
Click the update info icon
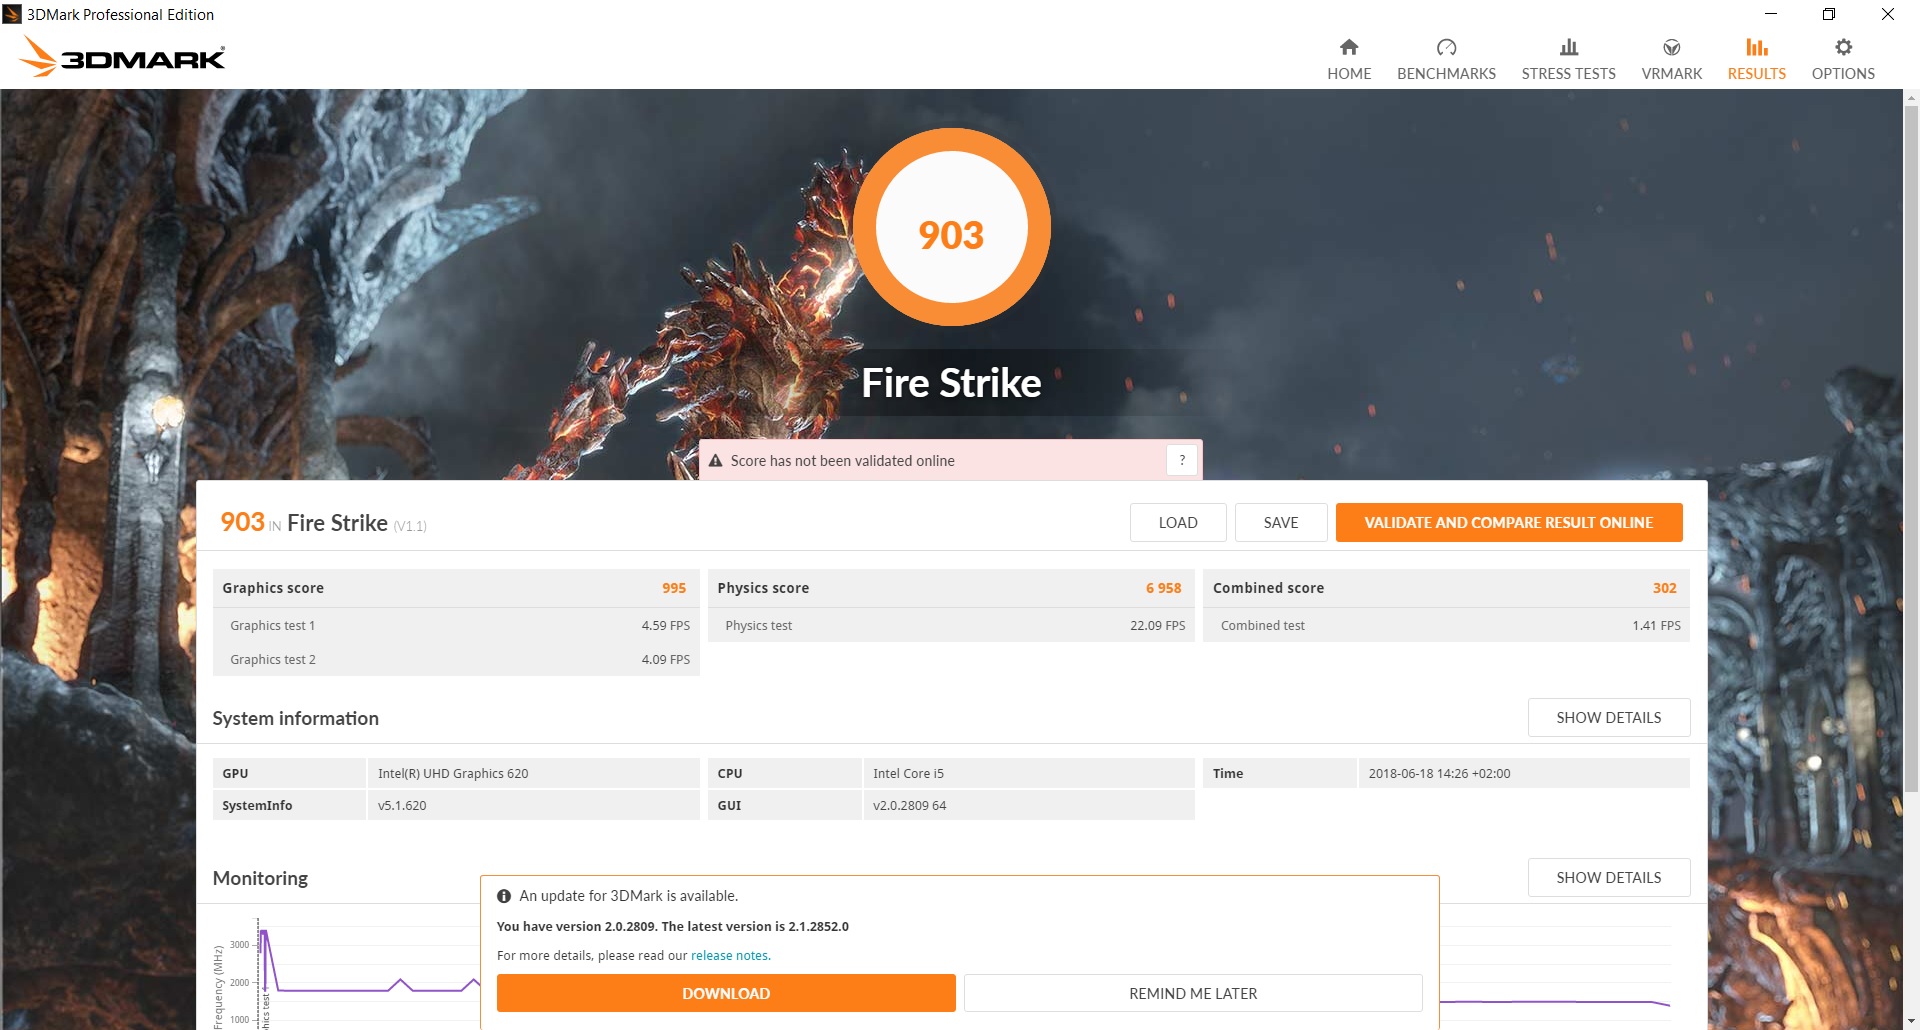(504, 896)
